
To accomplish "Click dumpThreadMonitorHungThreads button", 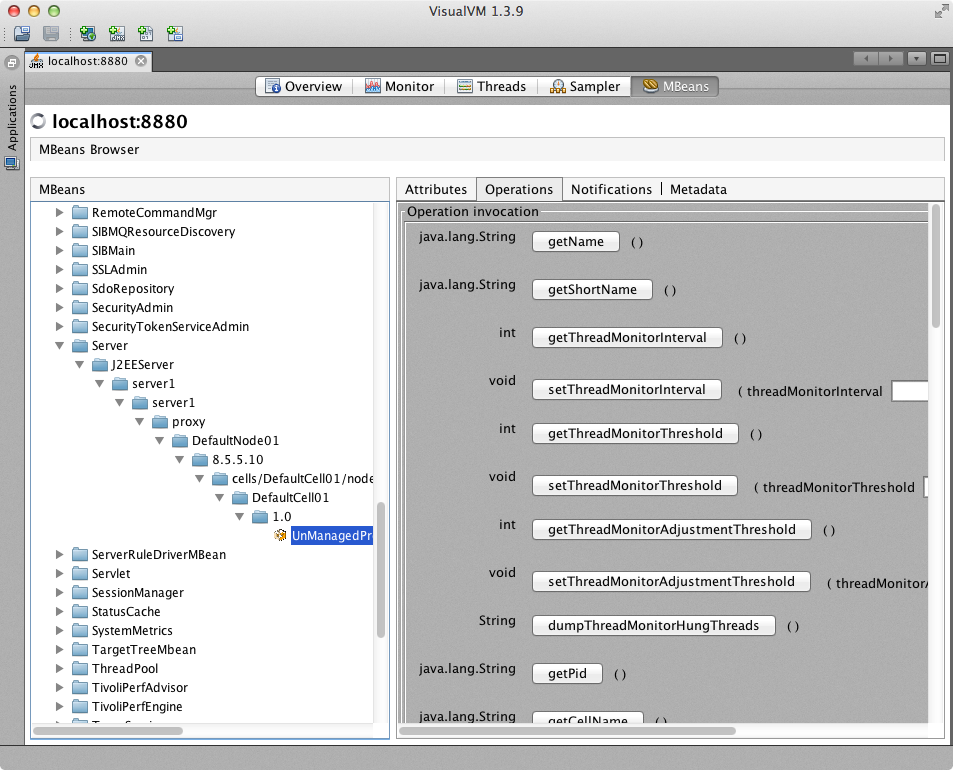I will click(x=653, y=625).
